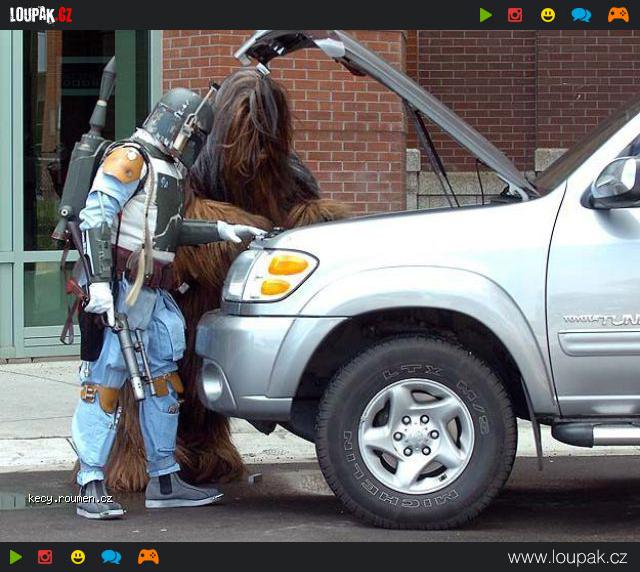Visit the www.loupak.cz link in the footer
The image size is (640, 572).
[x=567, y=557]
